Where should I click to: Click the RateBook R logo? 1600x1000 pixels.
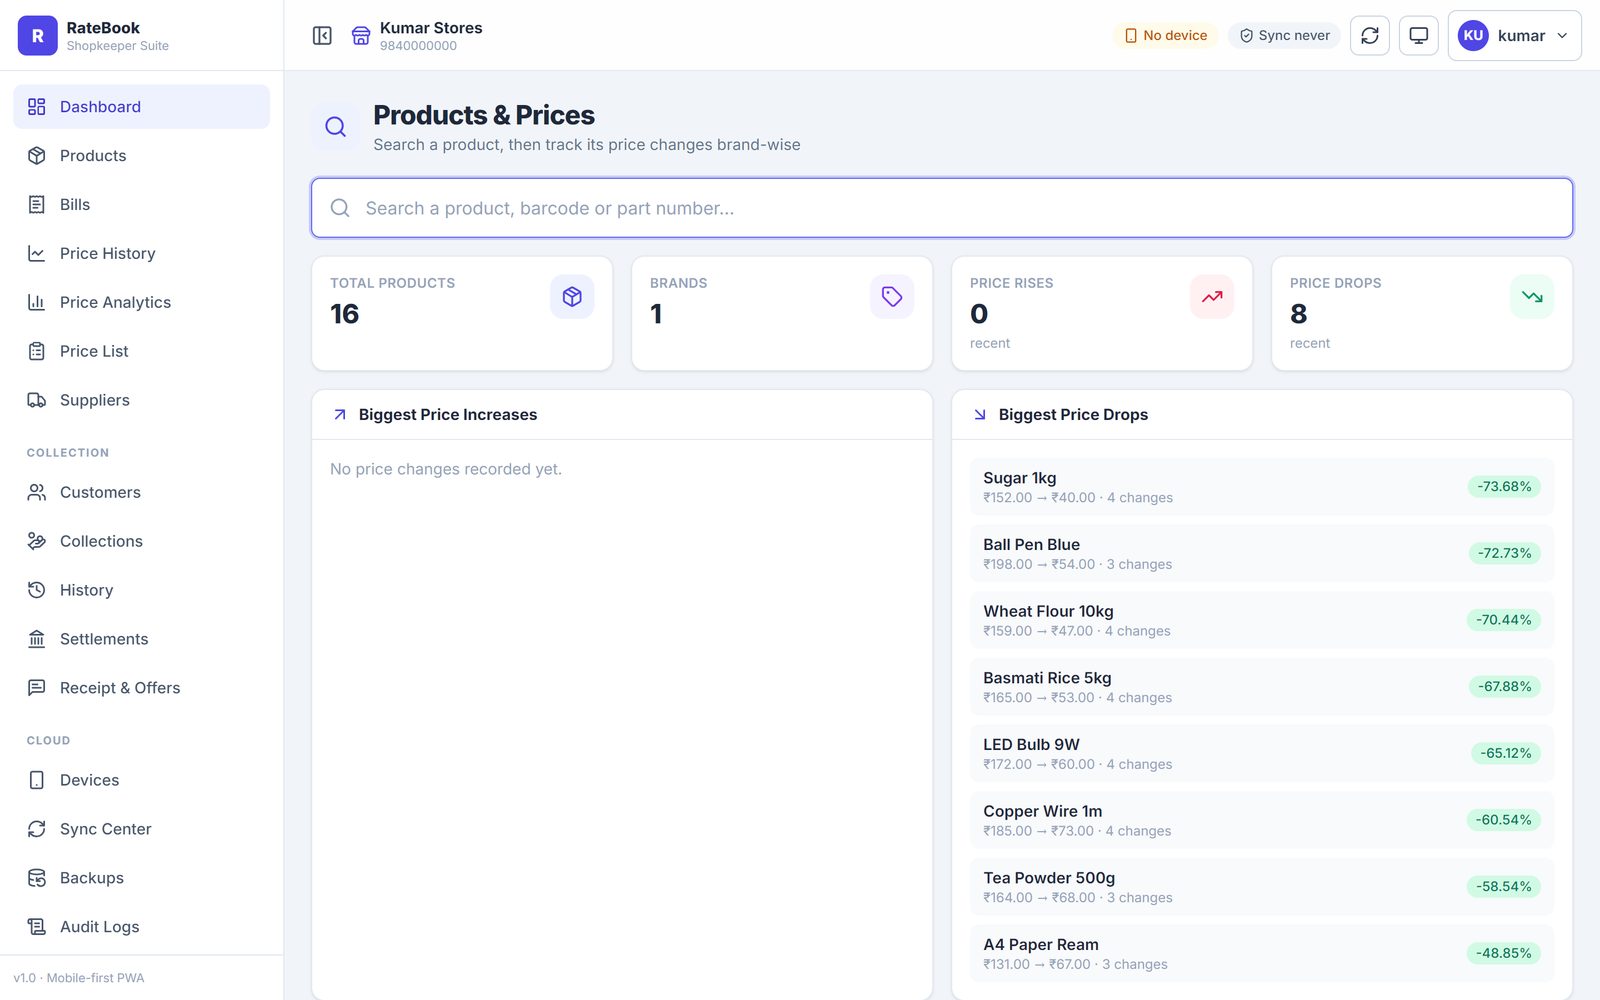point(37,36)
